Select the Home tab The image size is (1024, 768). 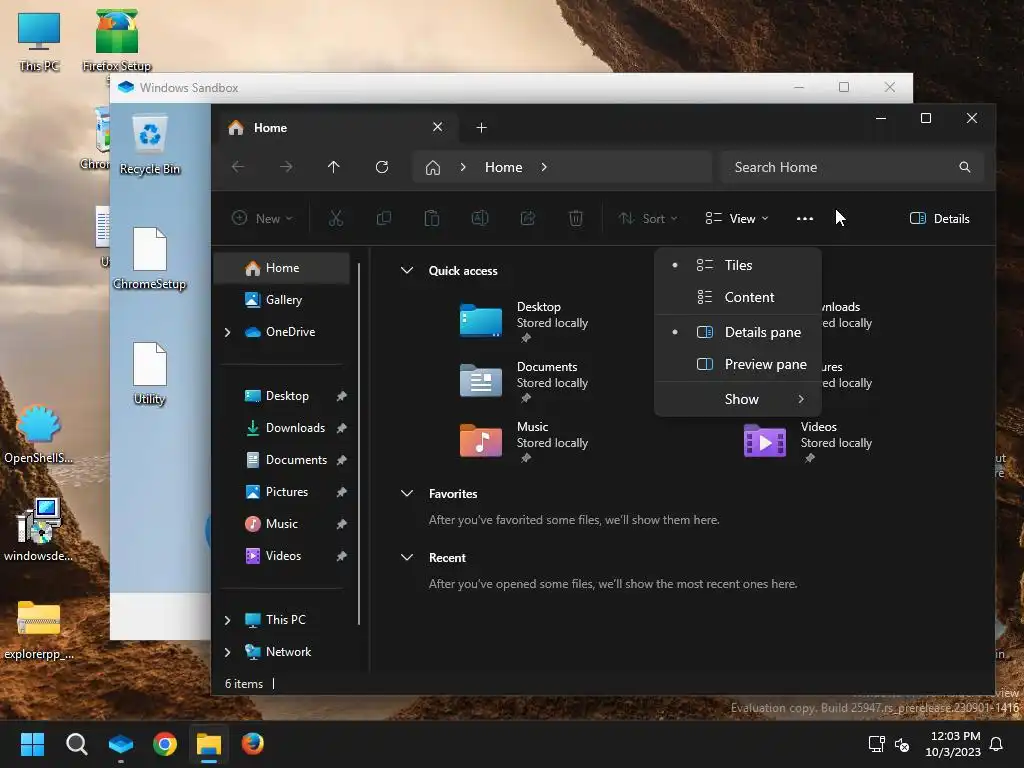(x=334, y=128)
